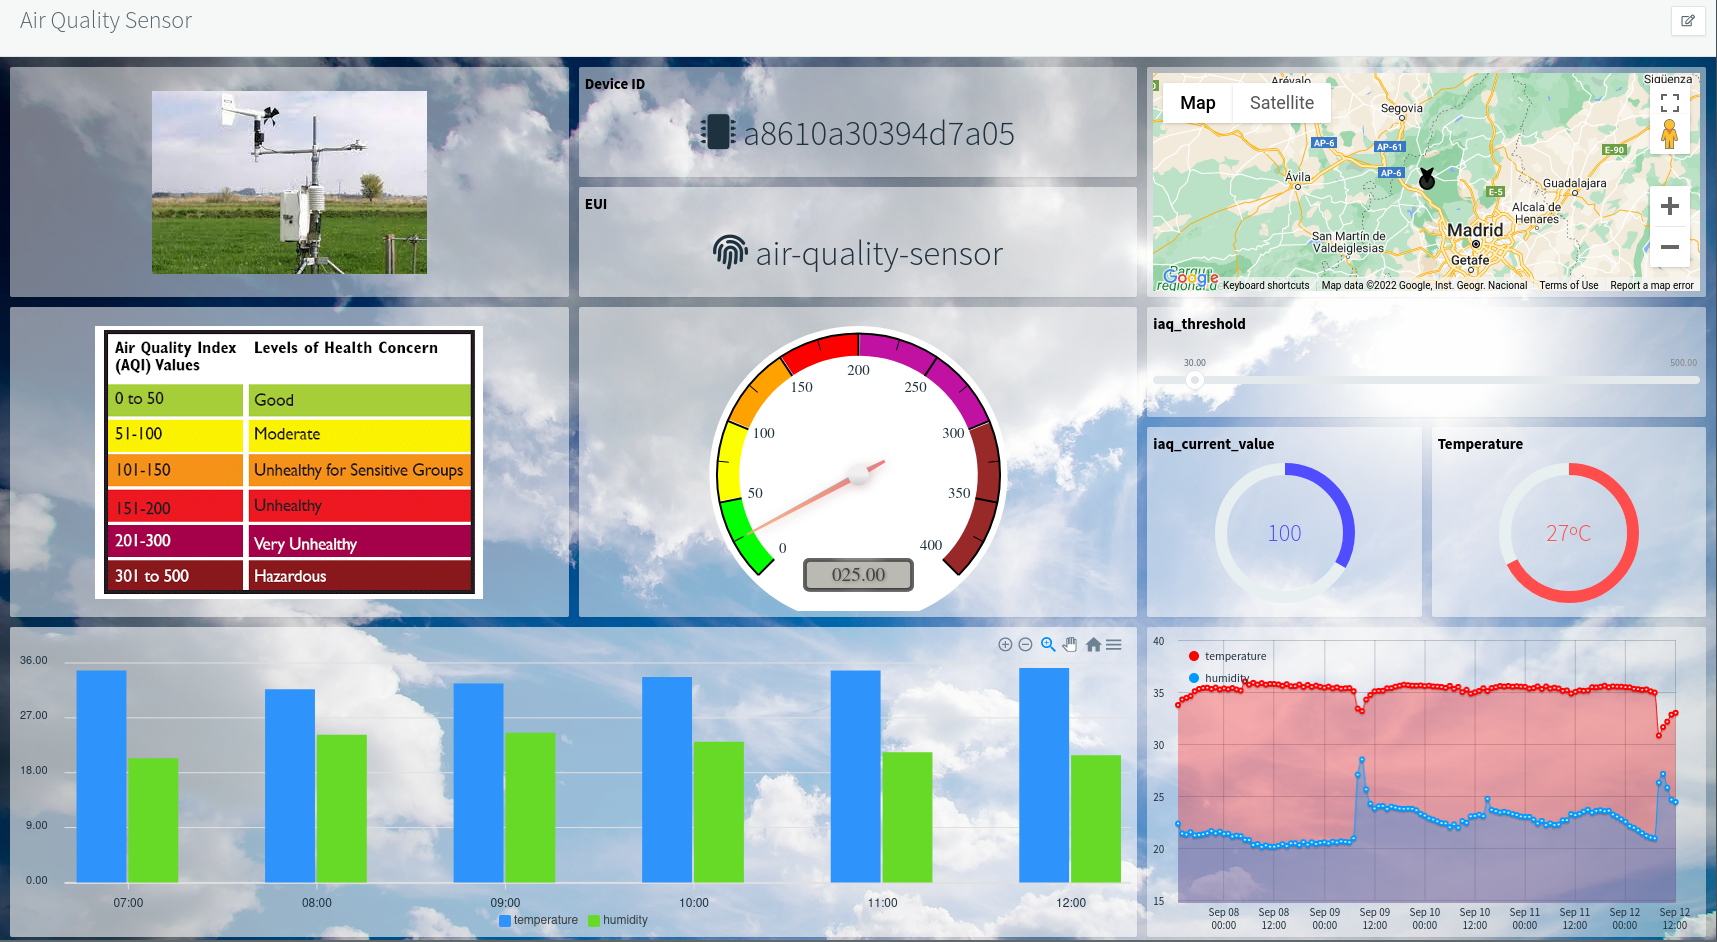The width and height of the screenshot is (1717, 942).
Task: Open the dashboard edit icon
Action: [x=1688, y=20]
